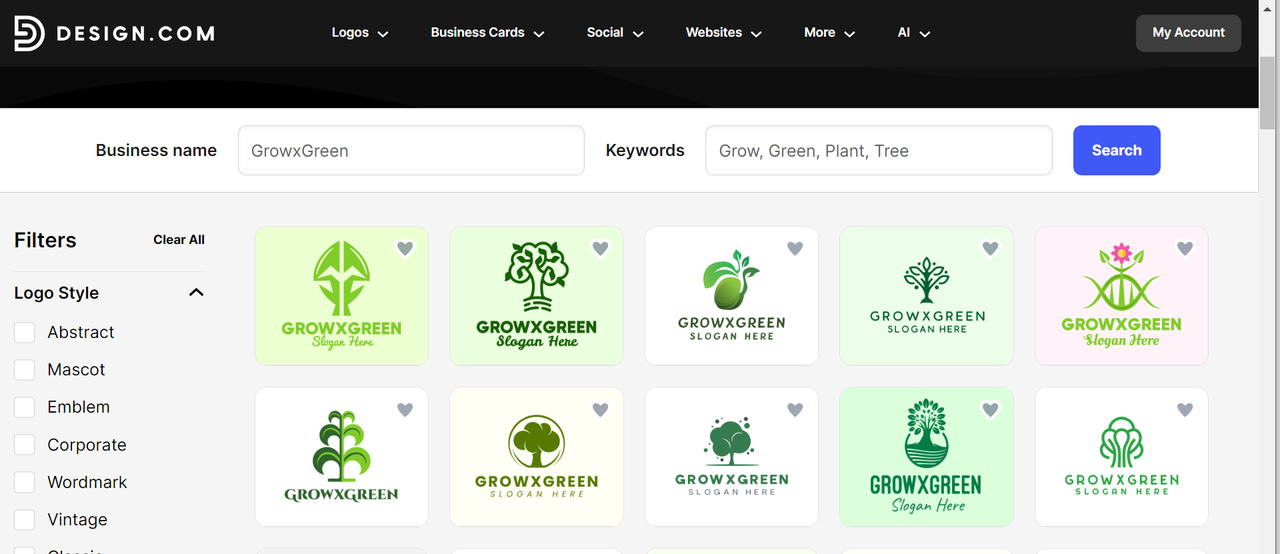Image resolution: width=1280 pixels, height=554 pixels.
Task: Open the More menu
Action: coord(830,33)
